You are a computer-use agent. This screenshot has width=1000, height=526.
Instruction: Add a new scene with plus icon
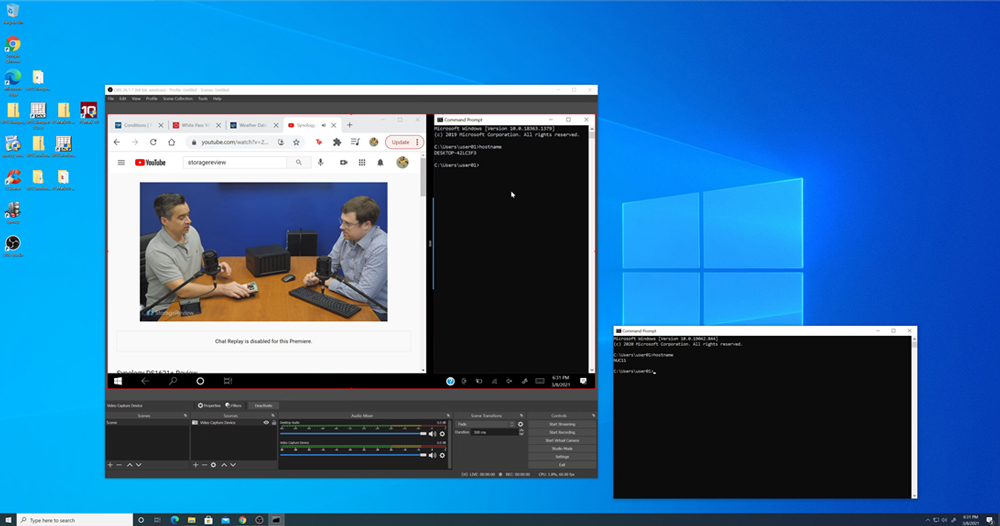[110, 465]
